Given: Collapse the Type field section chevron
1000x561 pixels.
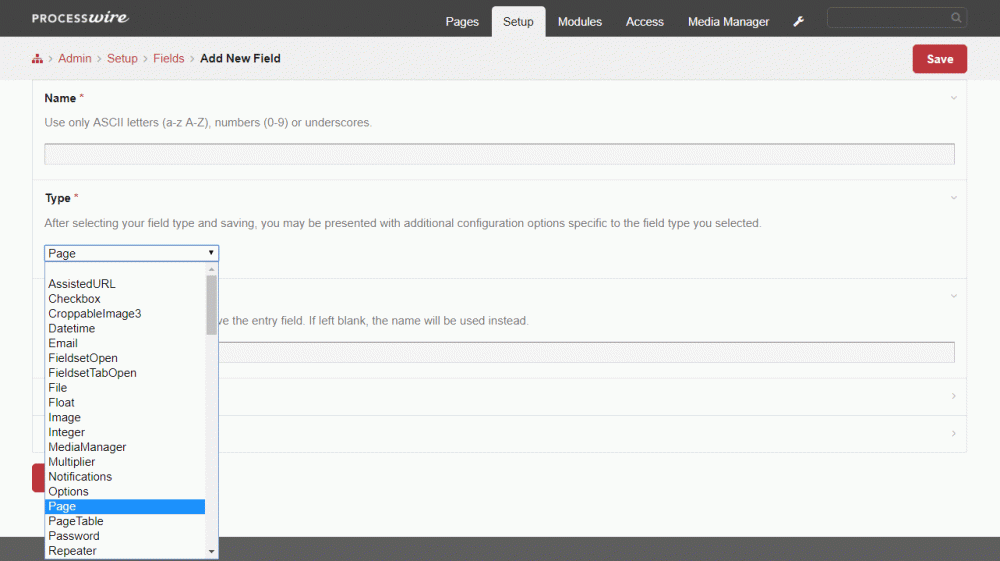Looking at the screenshot, I should pos(953,198).
